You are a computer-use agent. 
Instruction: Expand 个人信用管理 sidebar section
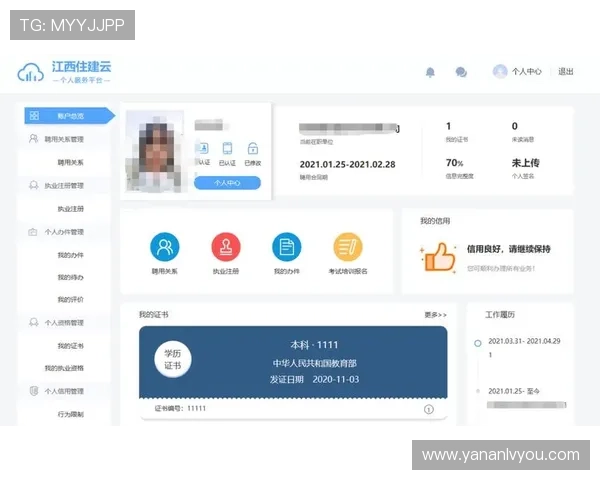coord(64,391)
